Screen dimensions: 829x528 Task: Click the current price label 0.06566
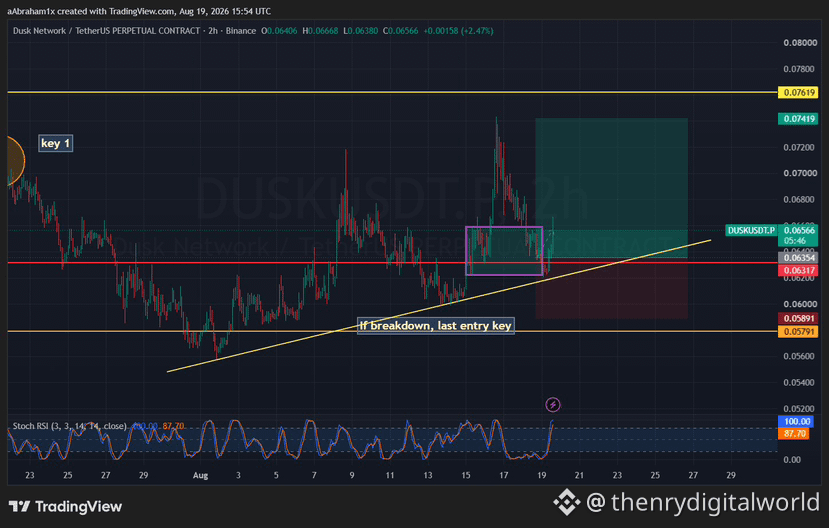coord(798,230)
